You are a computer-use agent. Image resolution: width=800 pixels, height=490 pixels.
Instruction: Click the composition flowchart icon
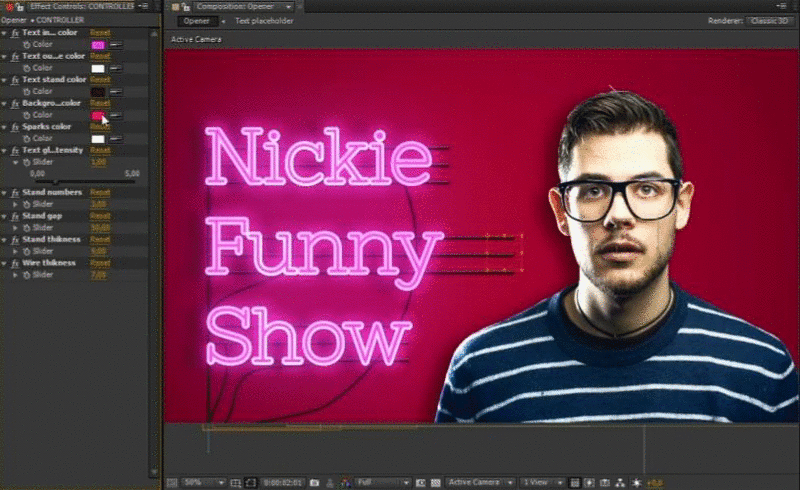pos(620,483)
